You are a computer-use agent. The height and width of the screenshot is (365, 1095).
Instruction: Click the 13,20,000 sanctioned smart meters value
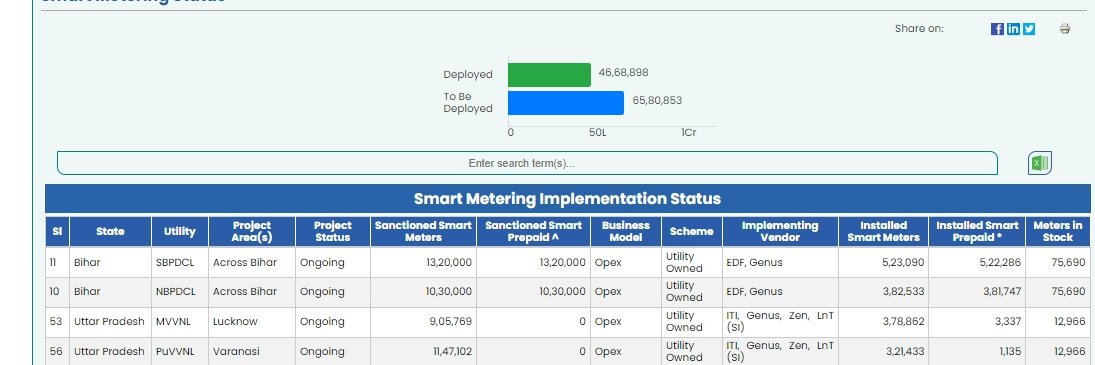point(449,262)
